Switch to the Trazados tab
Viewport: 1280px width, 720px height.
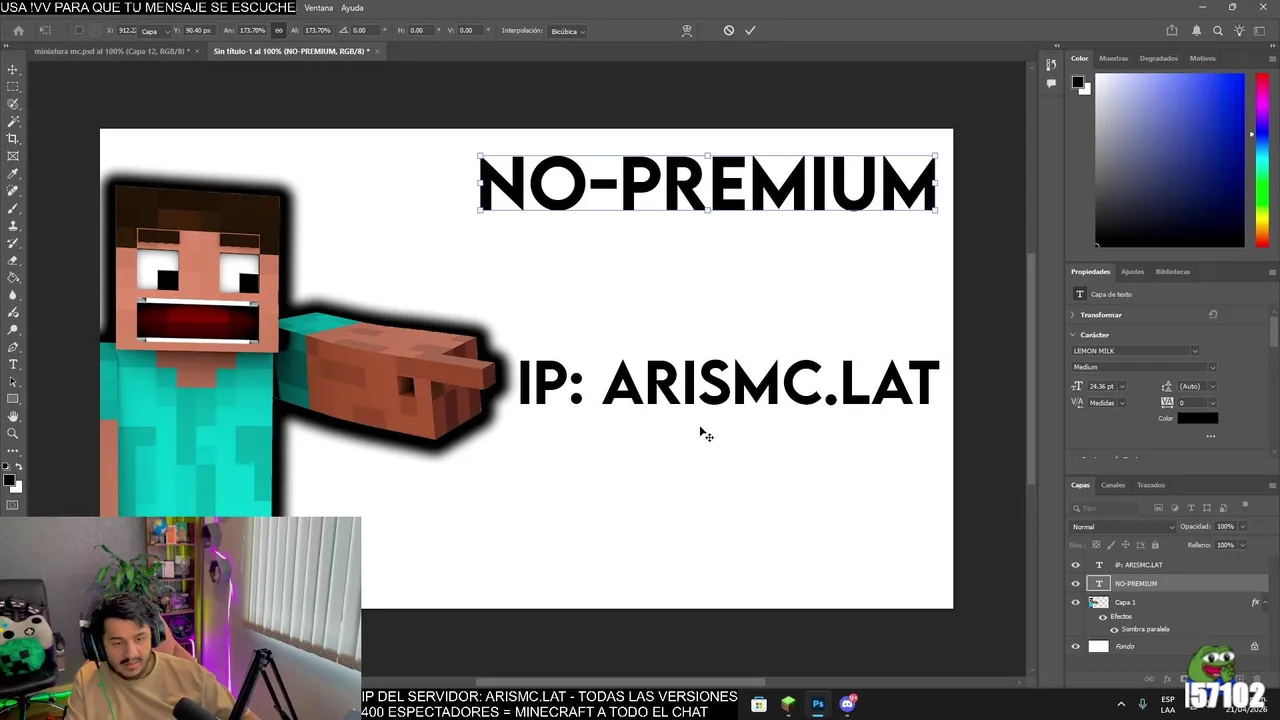point(1151,486)
